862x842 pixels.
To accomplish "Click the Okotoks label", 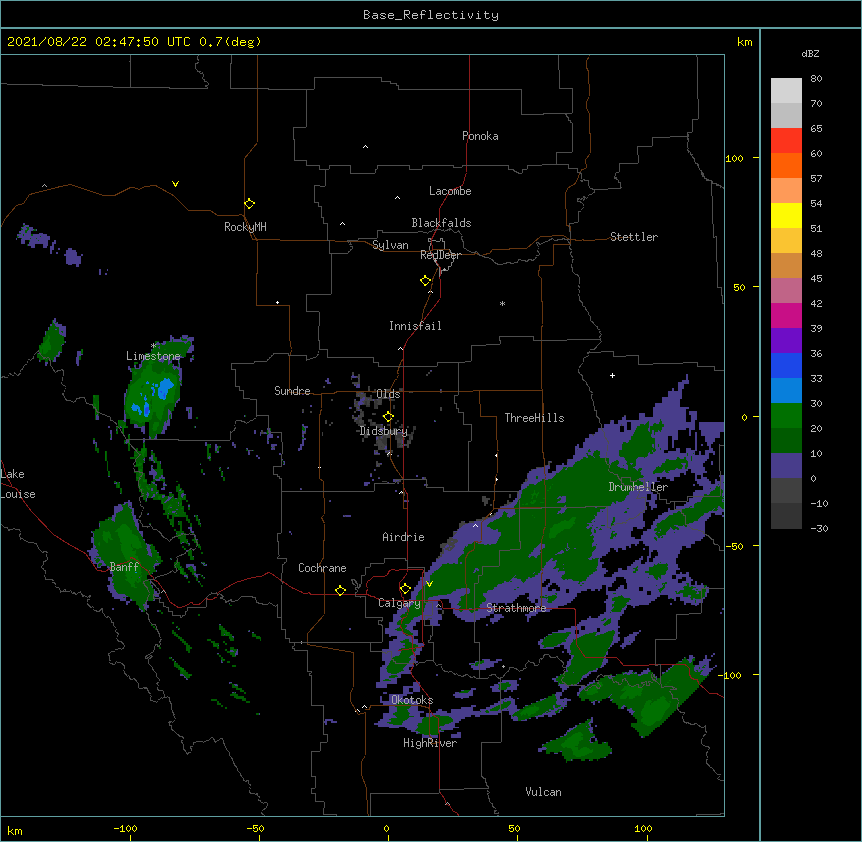I will 412,700.
